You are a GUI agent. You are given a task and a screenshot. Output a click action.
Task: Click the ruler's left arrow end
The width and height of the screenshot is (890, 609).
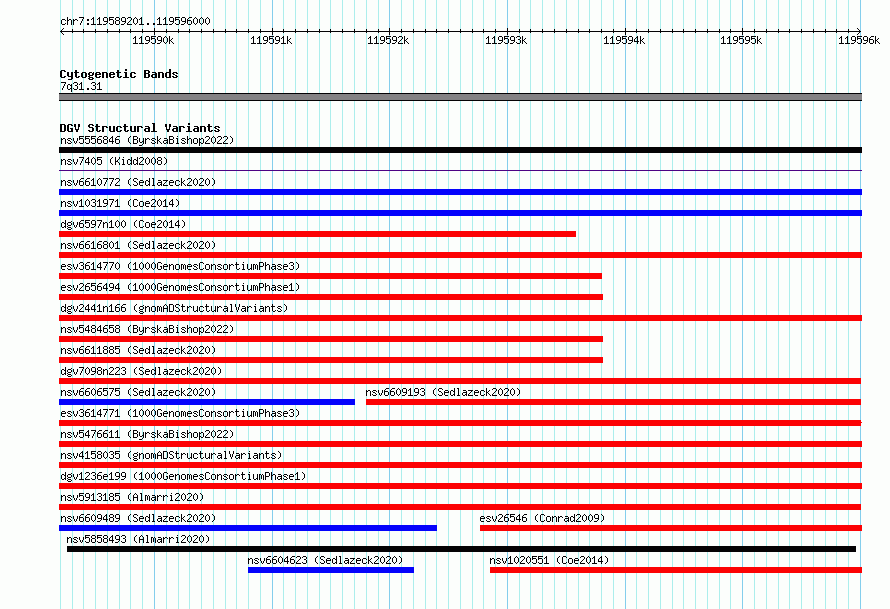[x=62, y=31]
